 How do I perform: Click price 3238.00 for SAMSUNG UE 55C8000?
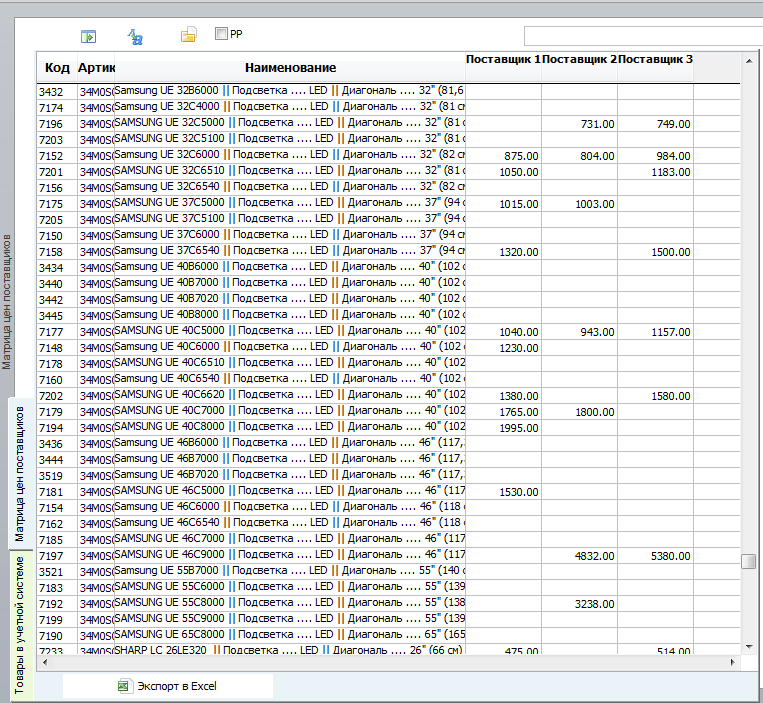click(595, 604)
